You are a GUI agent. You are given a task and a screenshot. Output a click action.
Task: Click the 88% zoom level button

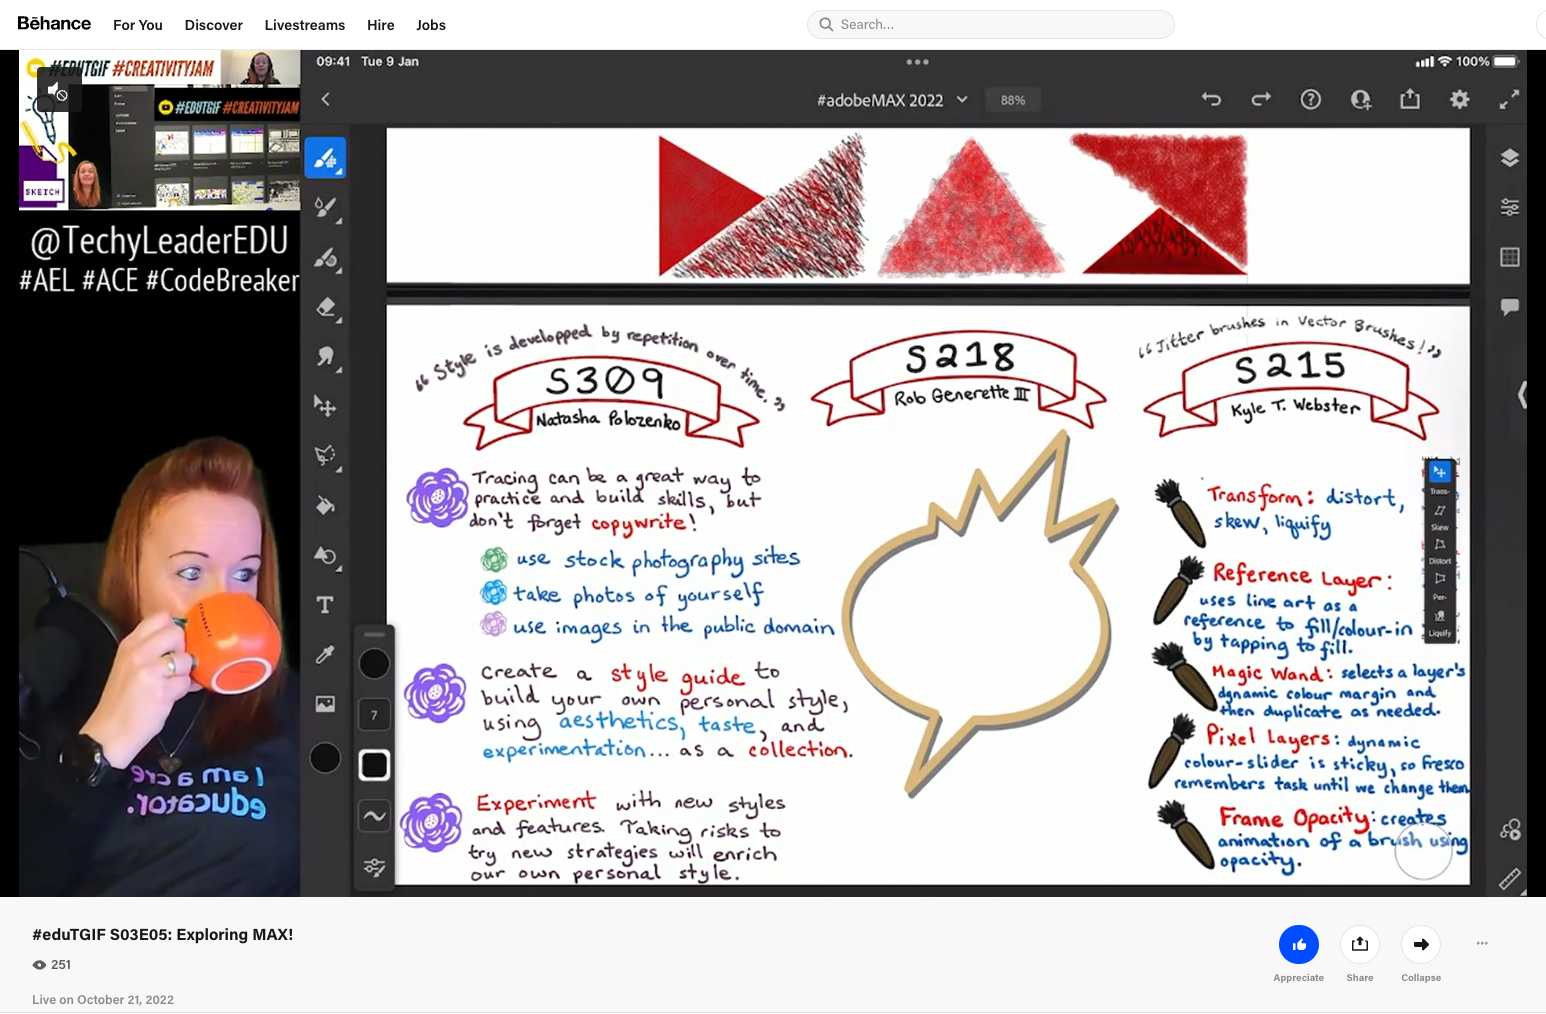(1013, 100)
